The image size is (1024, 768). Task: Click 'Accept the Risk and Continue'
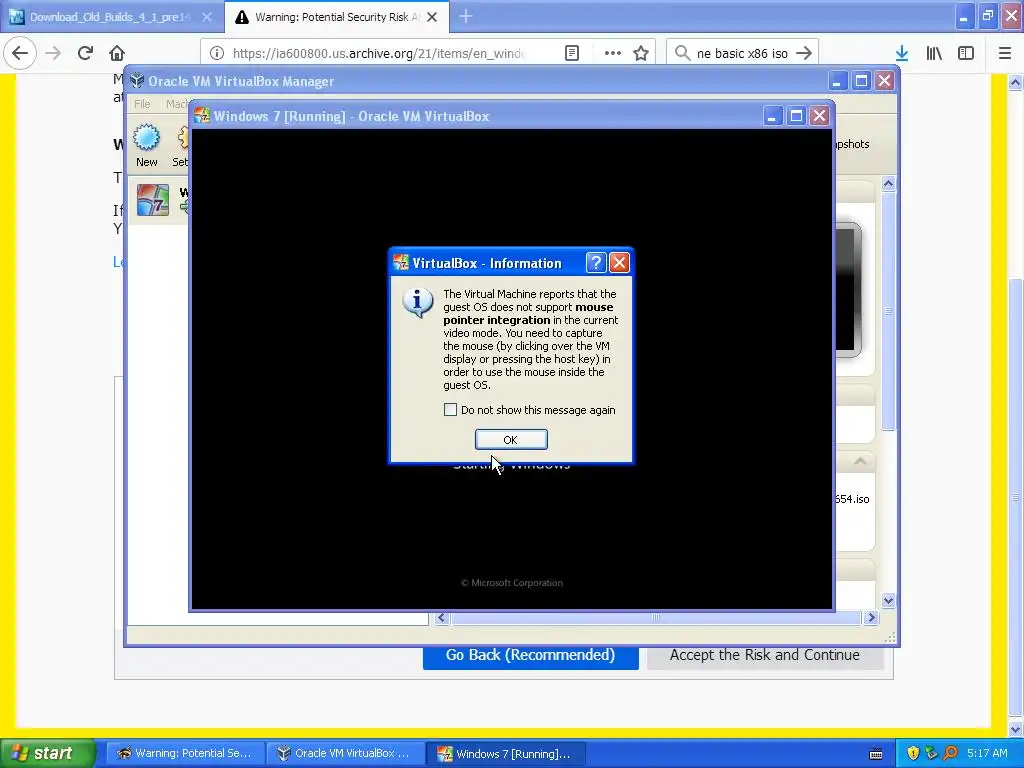pos(765,655)
